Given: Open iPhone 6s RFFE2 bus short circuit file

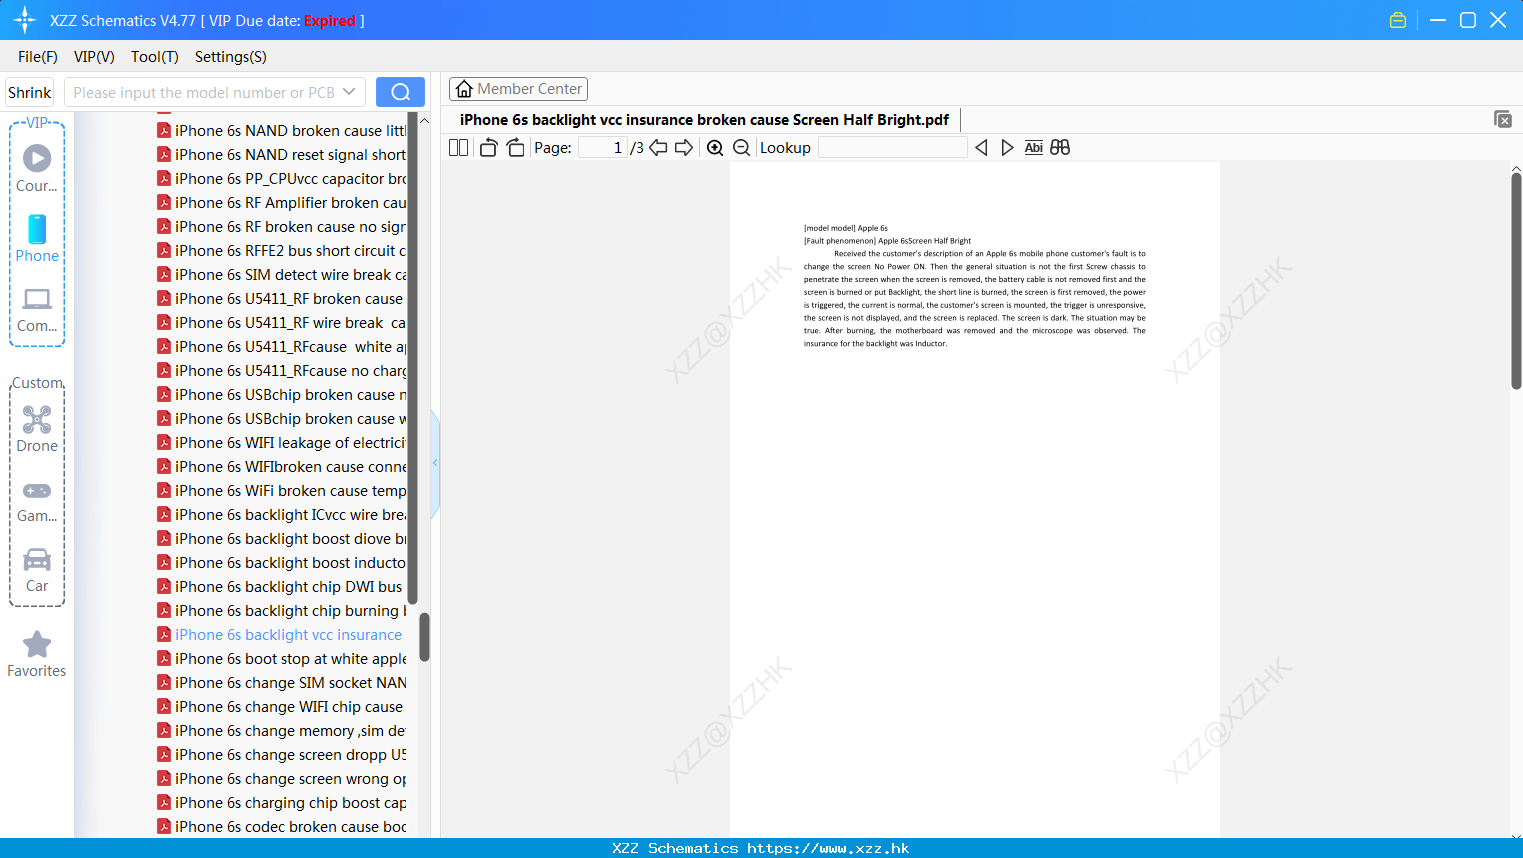Looking at the screenshot, I should coord(281,251).
